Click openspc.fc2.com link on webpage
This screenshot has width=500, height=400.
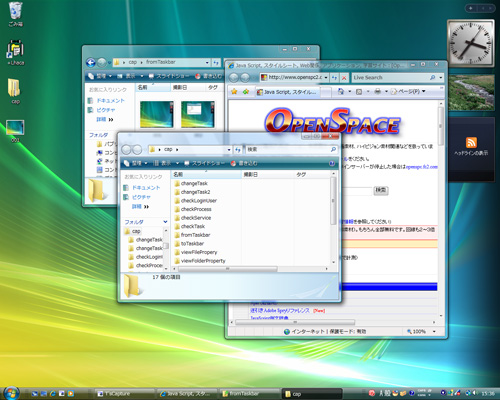click(422, 166)
